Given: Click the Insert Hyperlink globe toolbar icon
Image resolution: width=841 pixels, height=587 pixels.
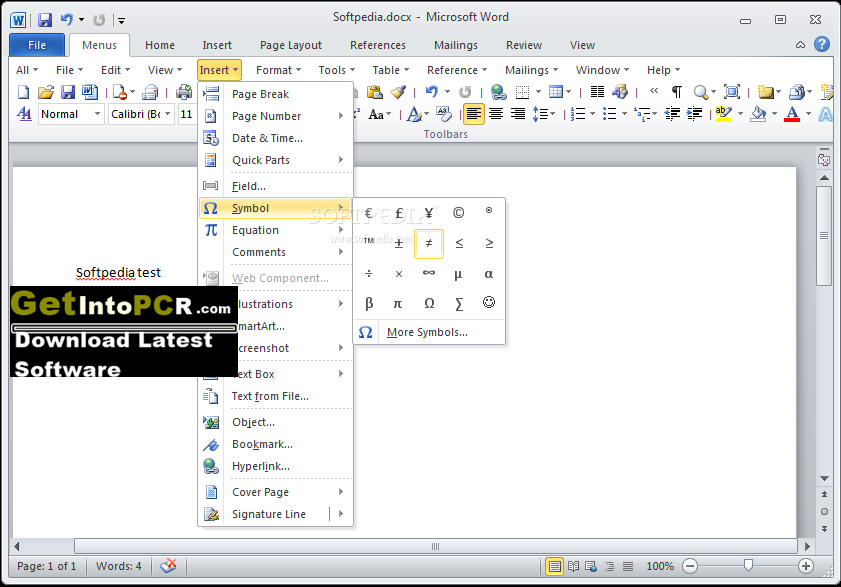Looking at the screenshot, I should [x=498, y=92].
